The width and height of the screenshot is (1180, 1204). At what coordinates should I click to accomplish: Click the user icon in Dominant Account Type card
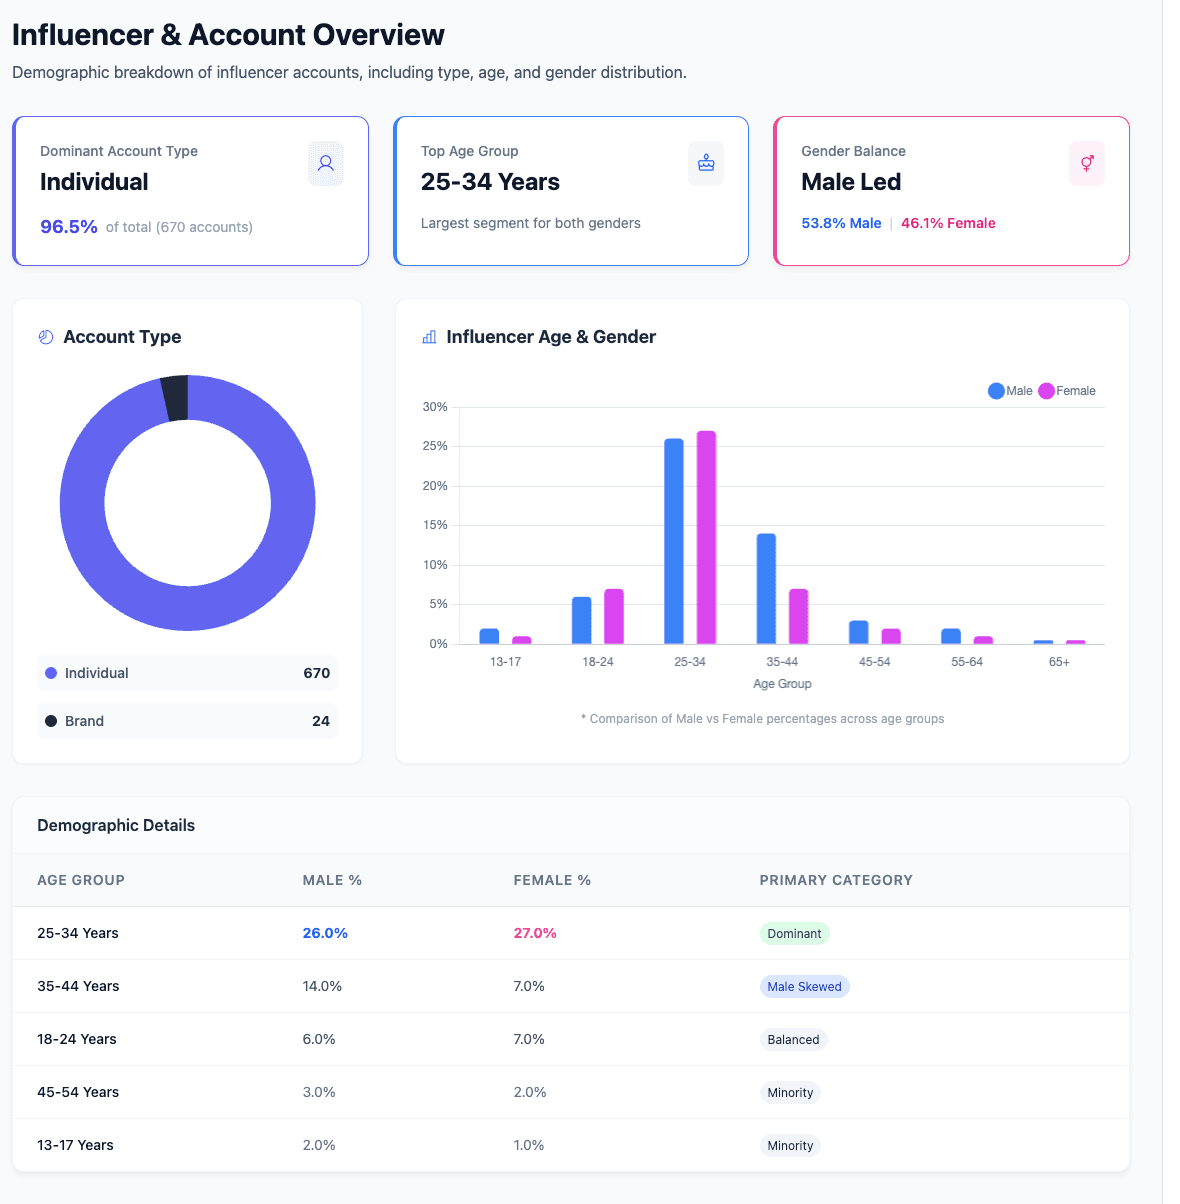click(325, 163)
